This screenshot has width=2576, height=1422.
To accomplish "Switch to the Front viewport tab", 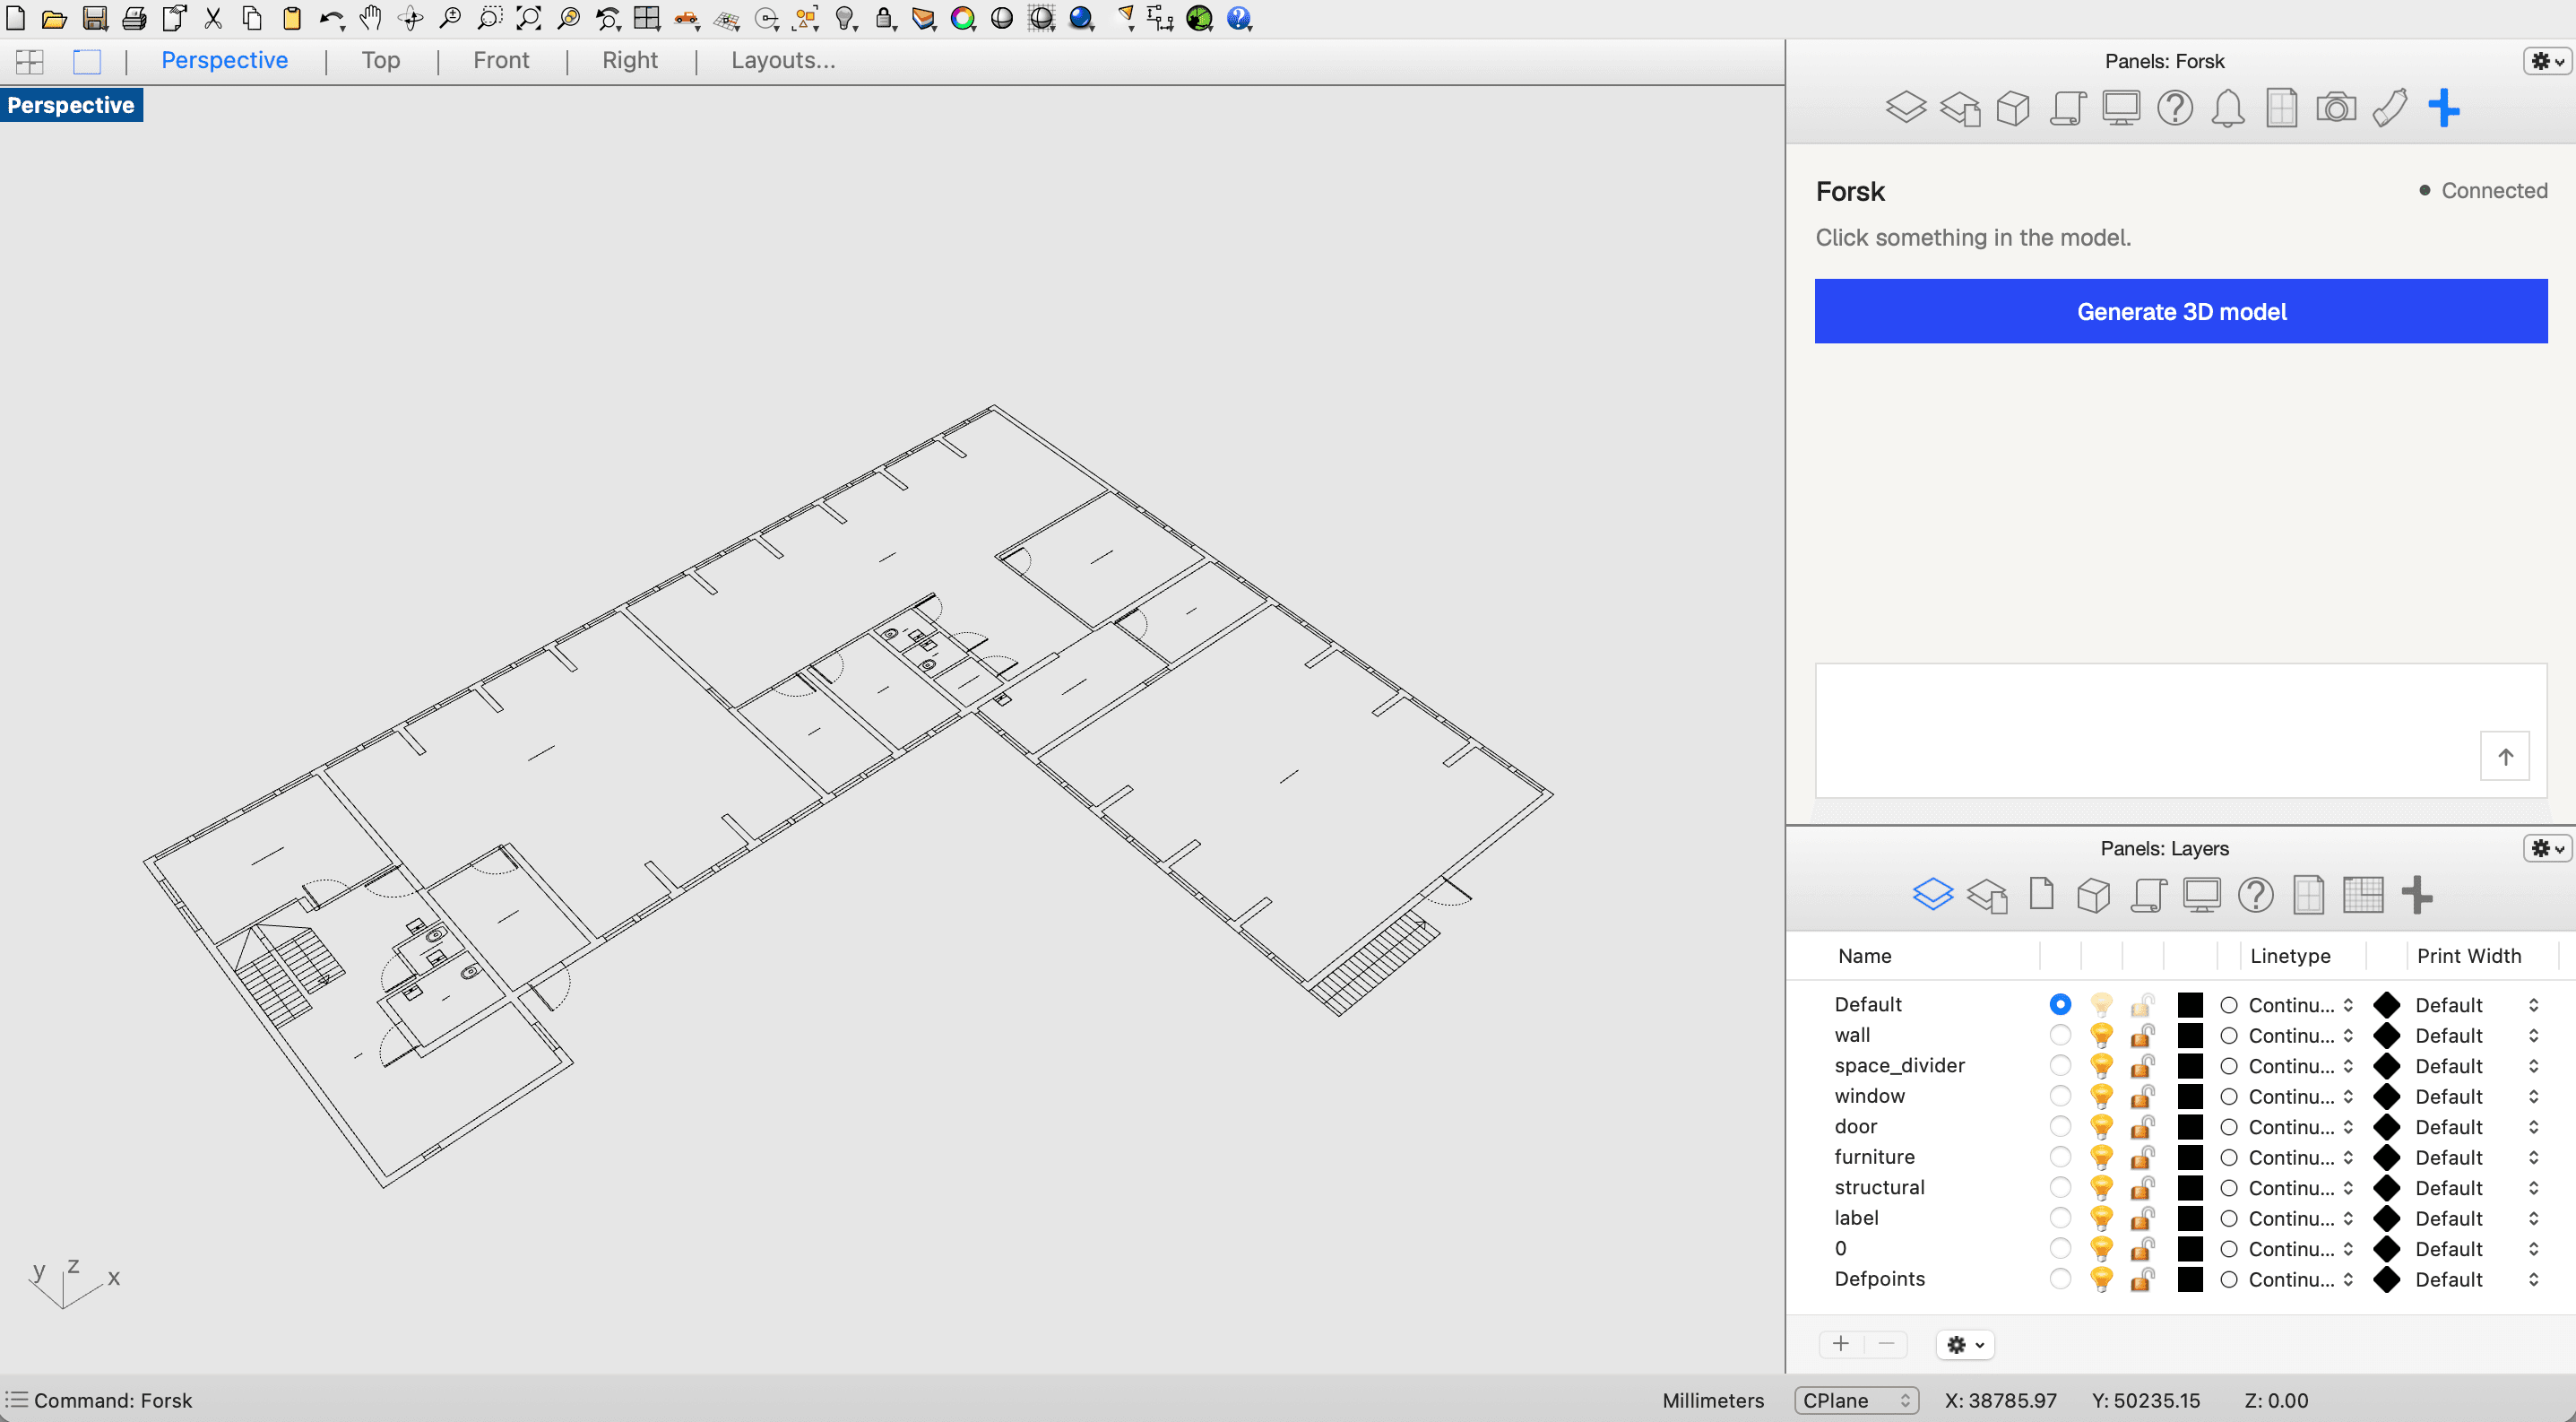I will [x=501, y=60].
